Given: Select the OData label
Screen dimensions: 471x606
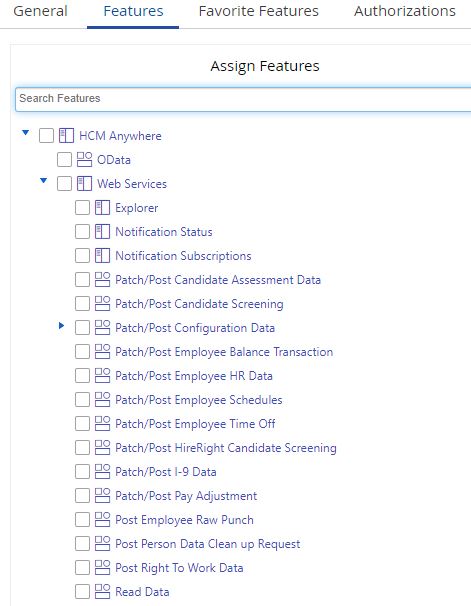Looking at the screenshot, I should (x=114, y=160).
